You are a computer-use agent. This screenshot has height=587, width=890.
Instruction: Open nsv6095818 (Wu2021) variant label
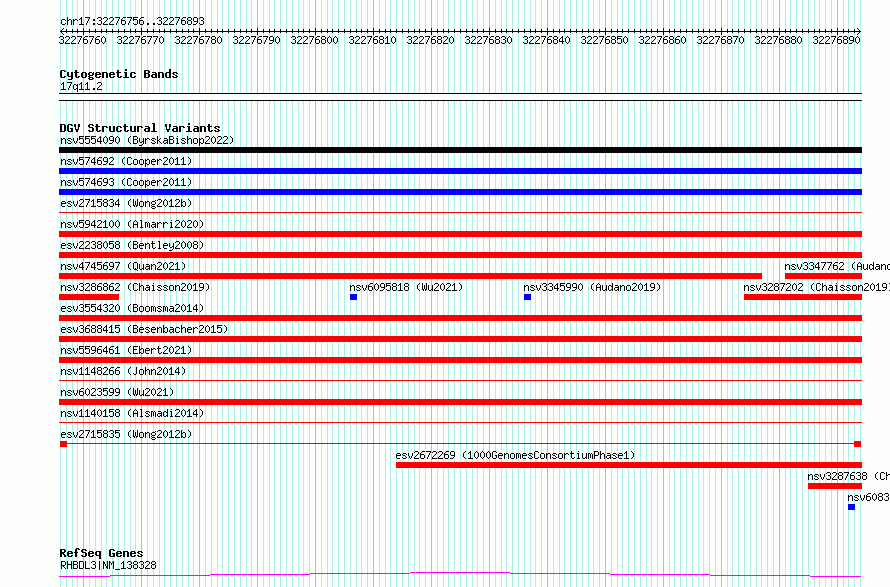[x=406, y=287]
